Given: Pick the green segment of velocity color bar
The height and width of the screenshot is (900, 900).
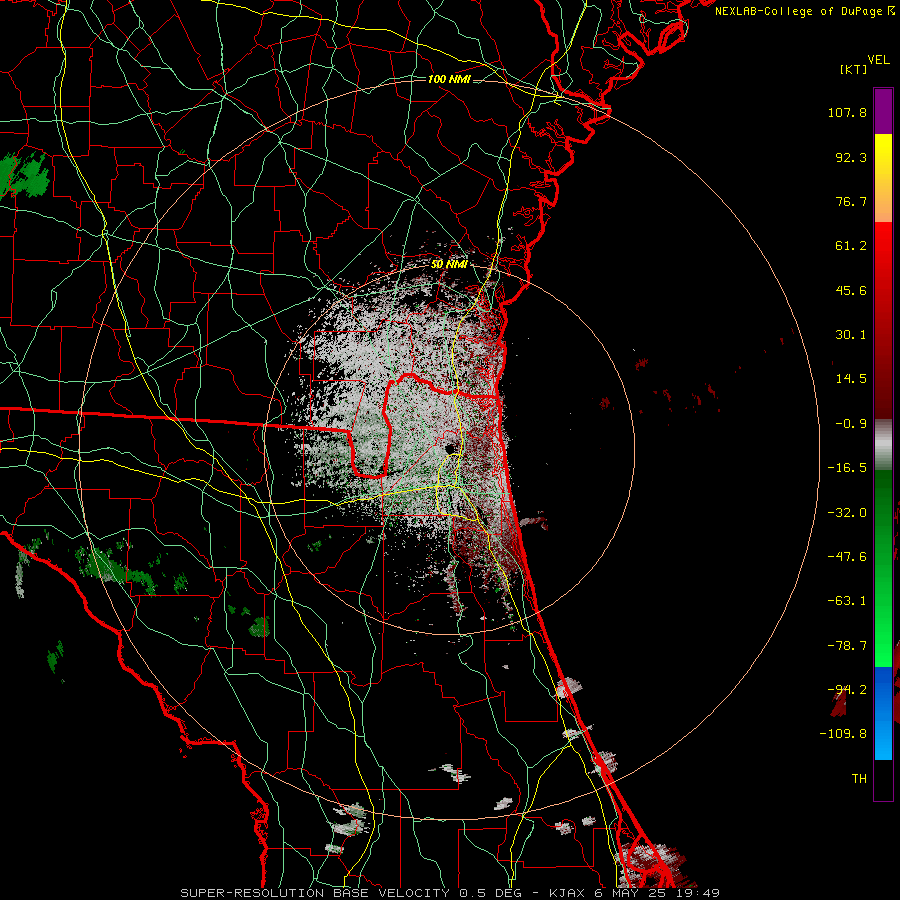Looking at the screenshot, I should [x=883, y=568].
